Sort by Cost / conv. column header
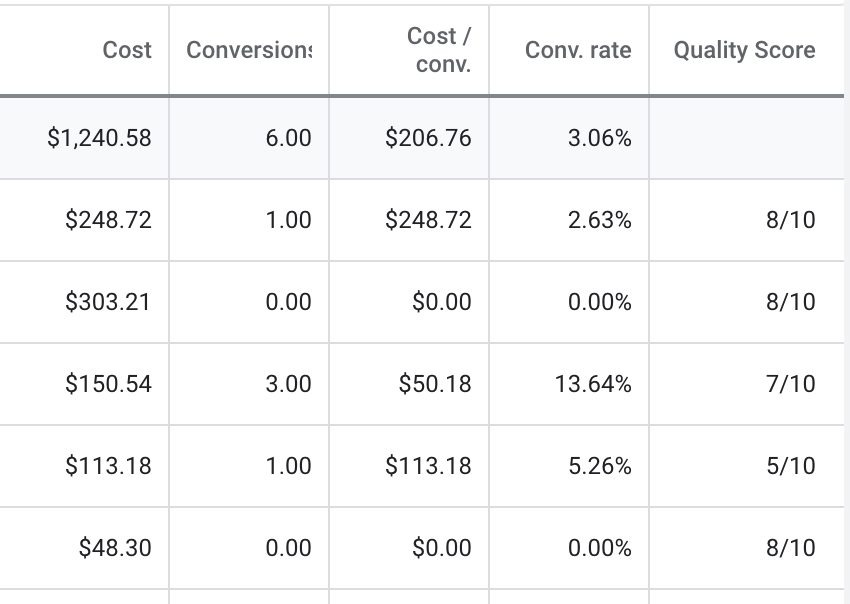Screen dimensions: 850x604 (x=439, y=50)
